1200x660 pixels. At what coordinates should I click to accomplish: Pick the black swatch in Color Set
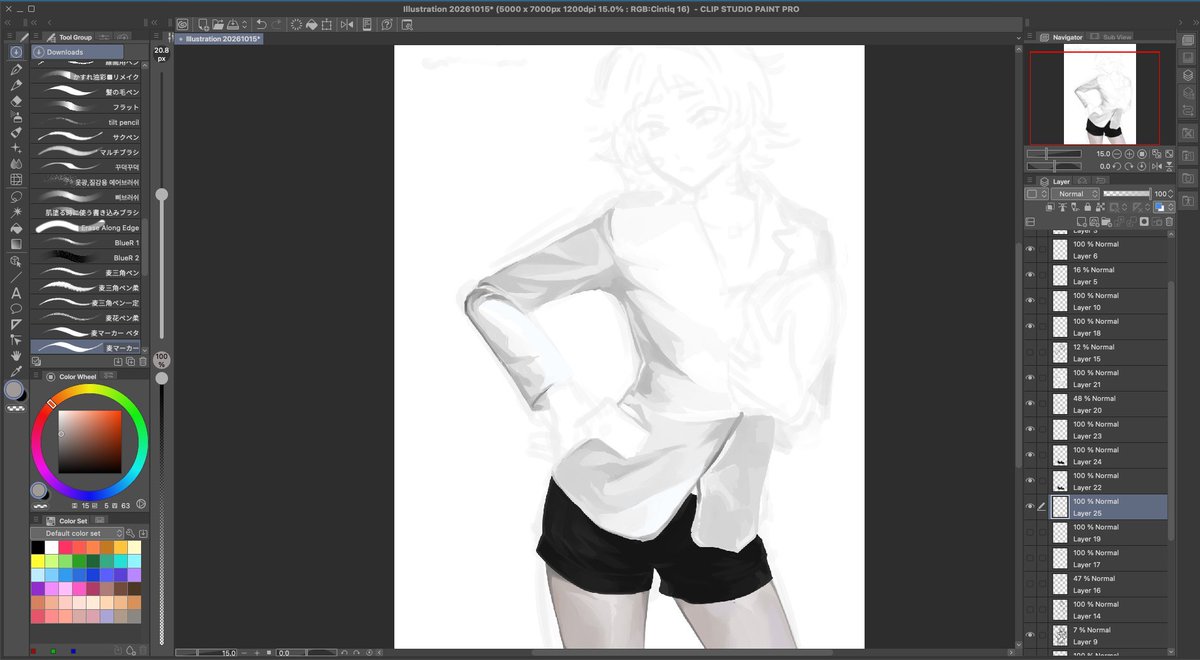tap(38, 547)
